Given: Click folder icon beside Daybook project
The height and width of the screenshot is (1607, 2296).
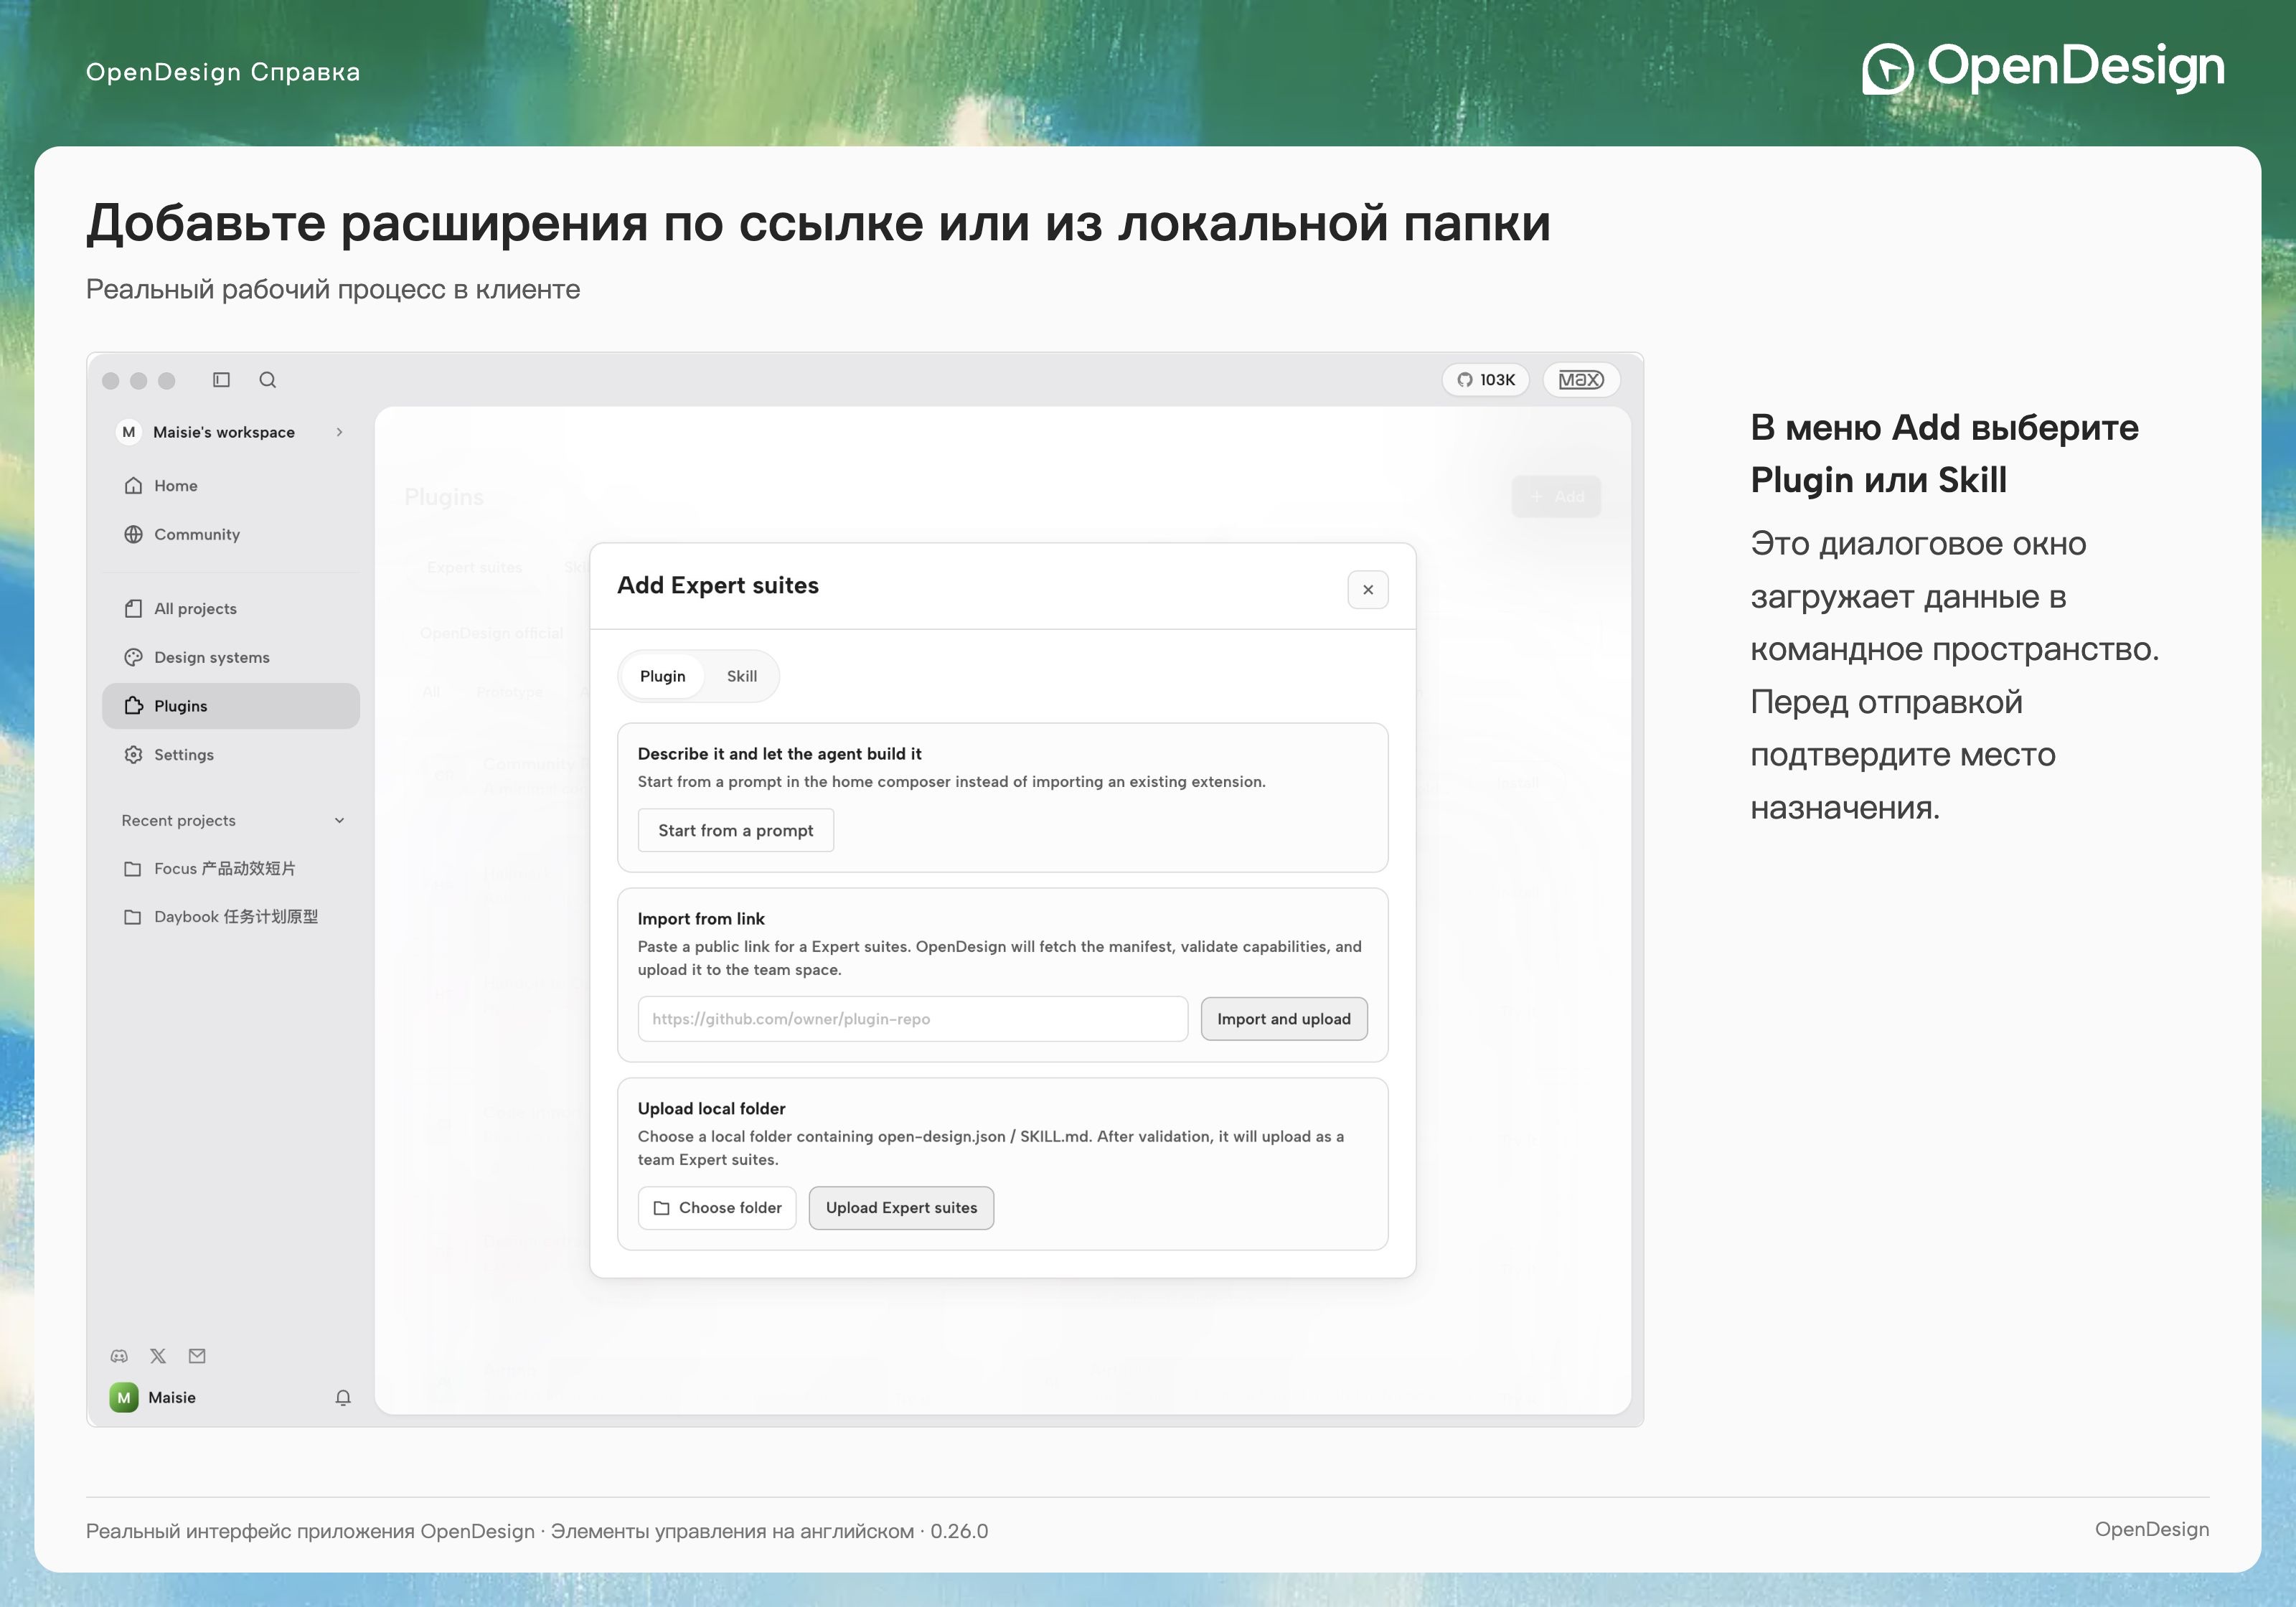Looking at the screenshot, I should coord(132,917).
